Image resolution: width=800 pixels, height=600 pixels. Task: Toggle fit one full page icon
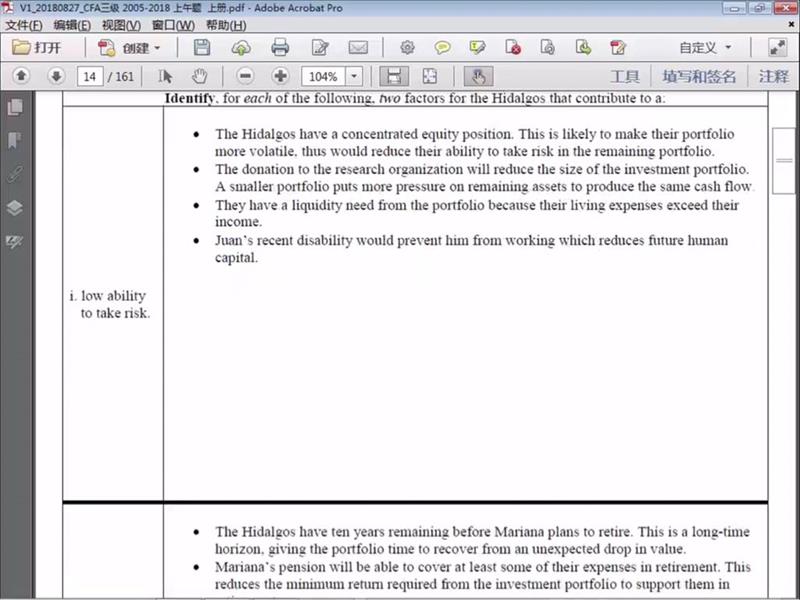point(430,77)
